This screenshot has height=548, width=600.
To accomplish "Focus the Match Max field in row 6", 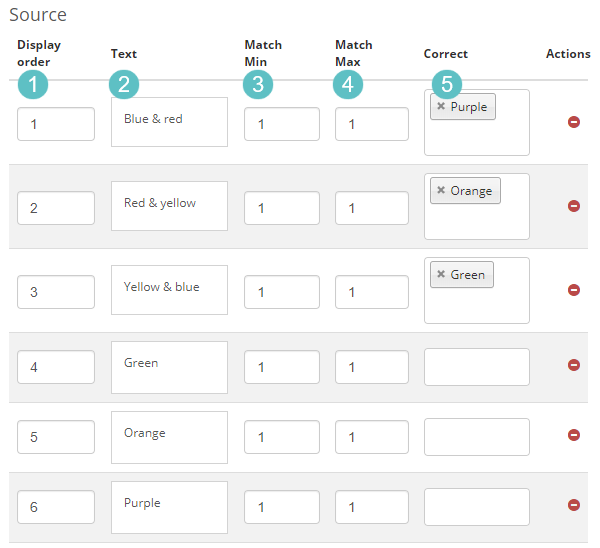I will pyautogui.click(x=371, y=507).
